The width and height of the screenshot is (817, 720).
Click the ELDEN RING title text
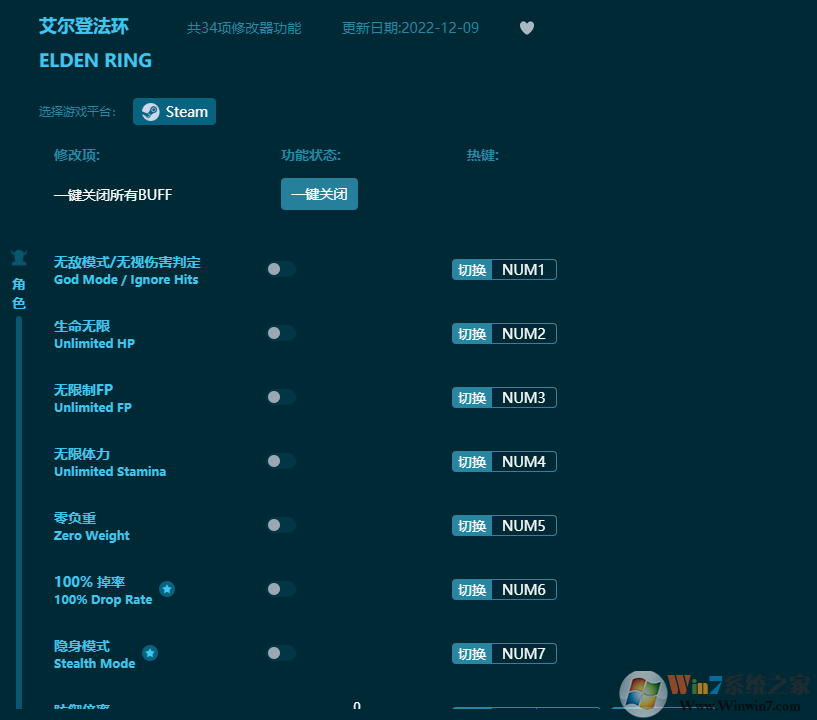coord(96,60)
